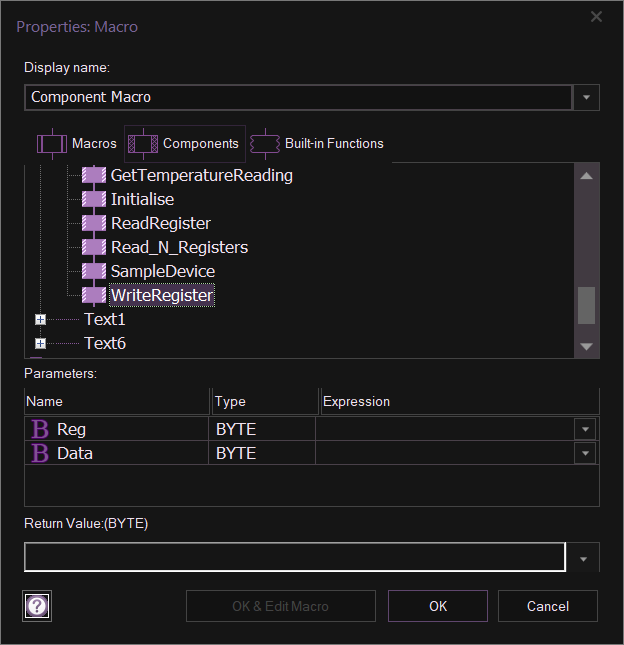624x645 pixels.
Task: Click the OK button
Action: coord(438,606)
